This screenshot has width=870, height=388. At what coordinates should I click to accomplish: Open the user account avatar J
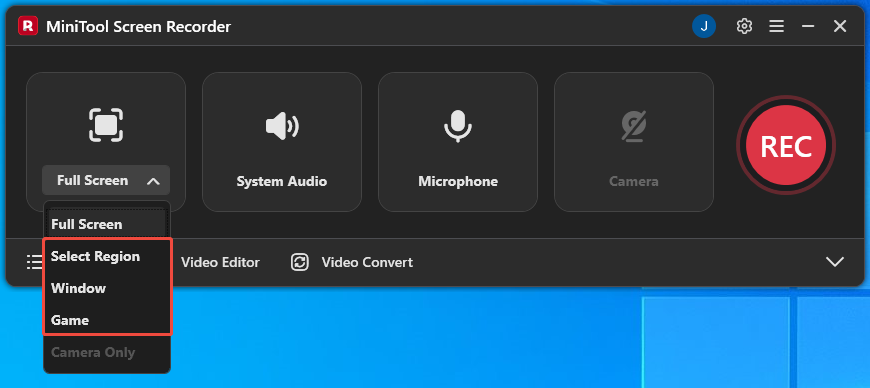point(704,26)
